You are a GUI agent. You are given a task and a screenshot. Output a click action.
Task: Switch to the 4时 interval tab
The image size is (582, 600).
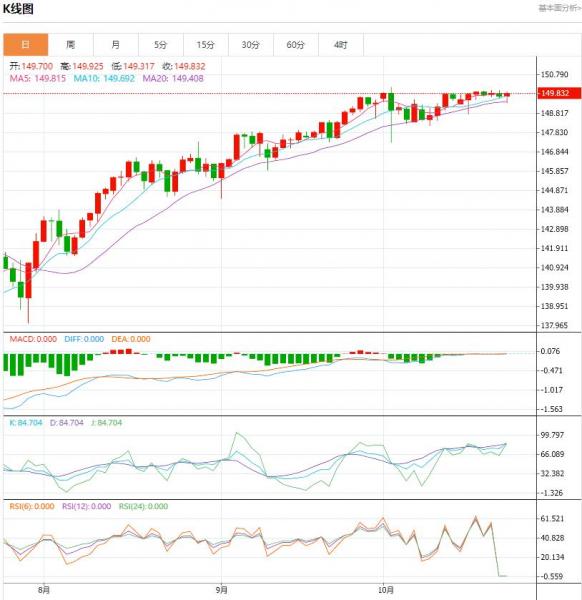point(341,45)
